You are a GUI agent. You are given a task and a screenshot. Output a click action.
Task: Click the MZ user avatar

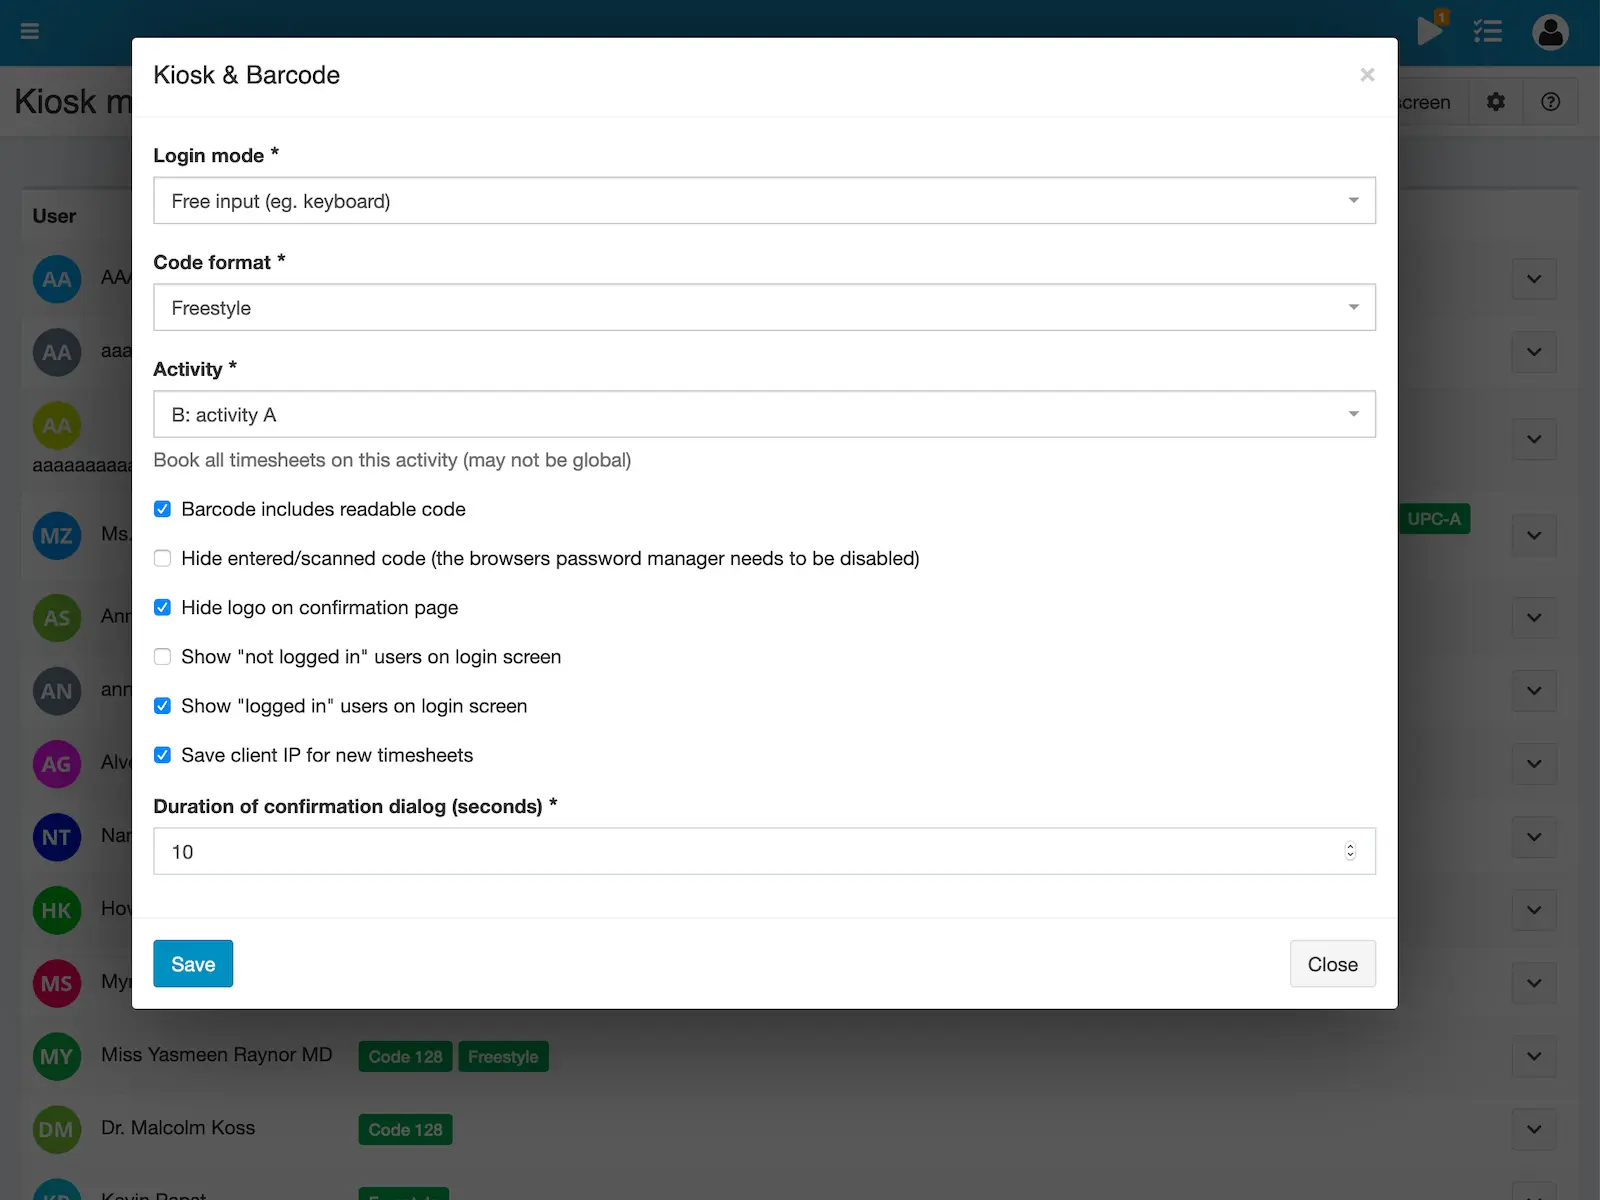[57, 536]
